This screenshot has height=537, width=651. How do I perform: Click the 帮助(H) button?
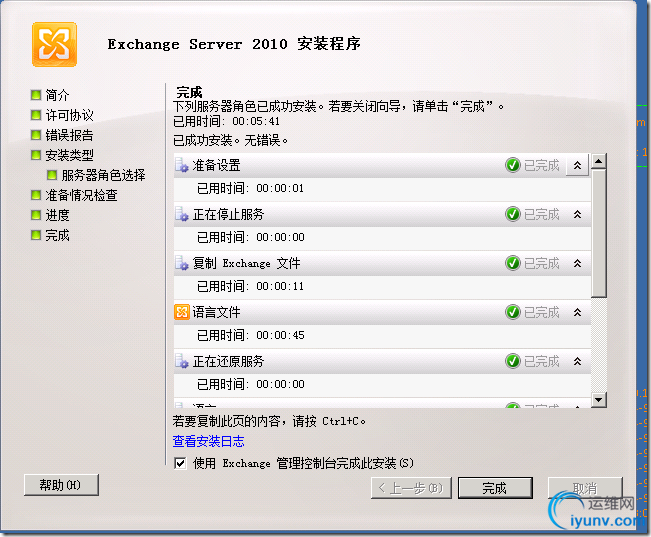coord(61,485)
